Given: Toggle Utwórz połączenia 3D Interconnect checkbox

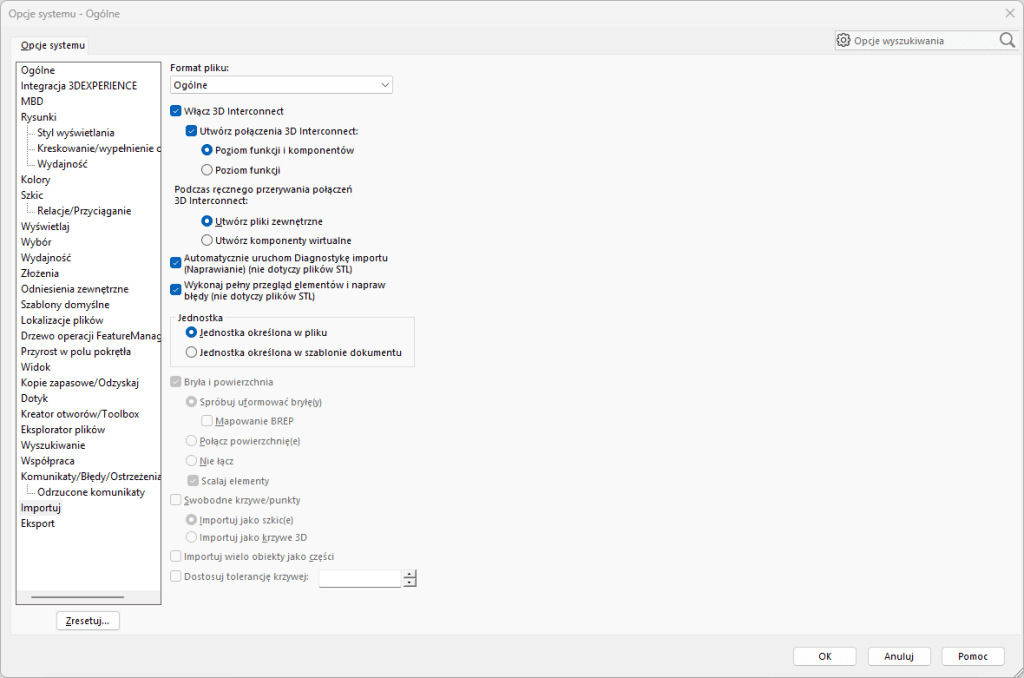Looking at the screenshot, I should point(192,131).
